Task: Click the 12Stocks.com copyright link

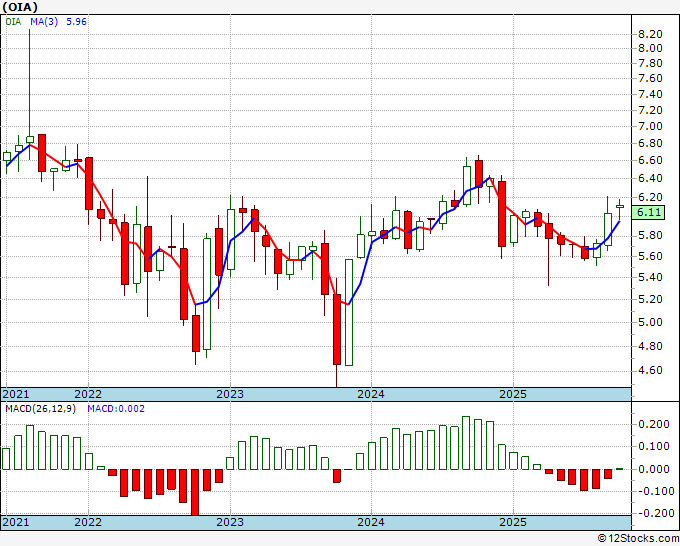Action: point(638,539)
